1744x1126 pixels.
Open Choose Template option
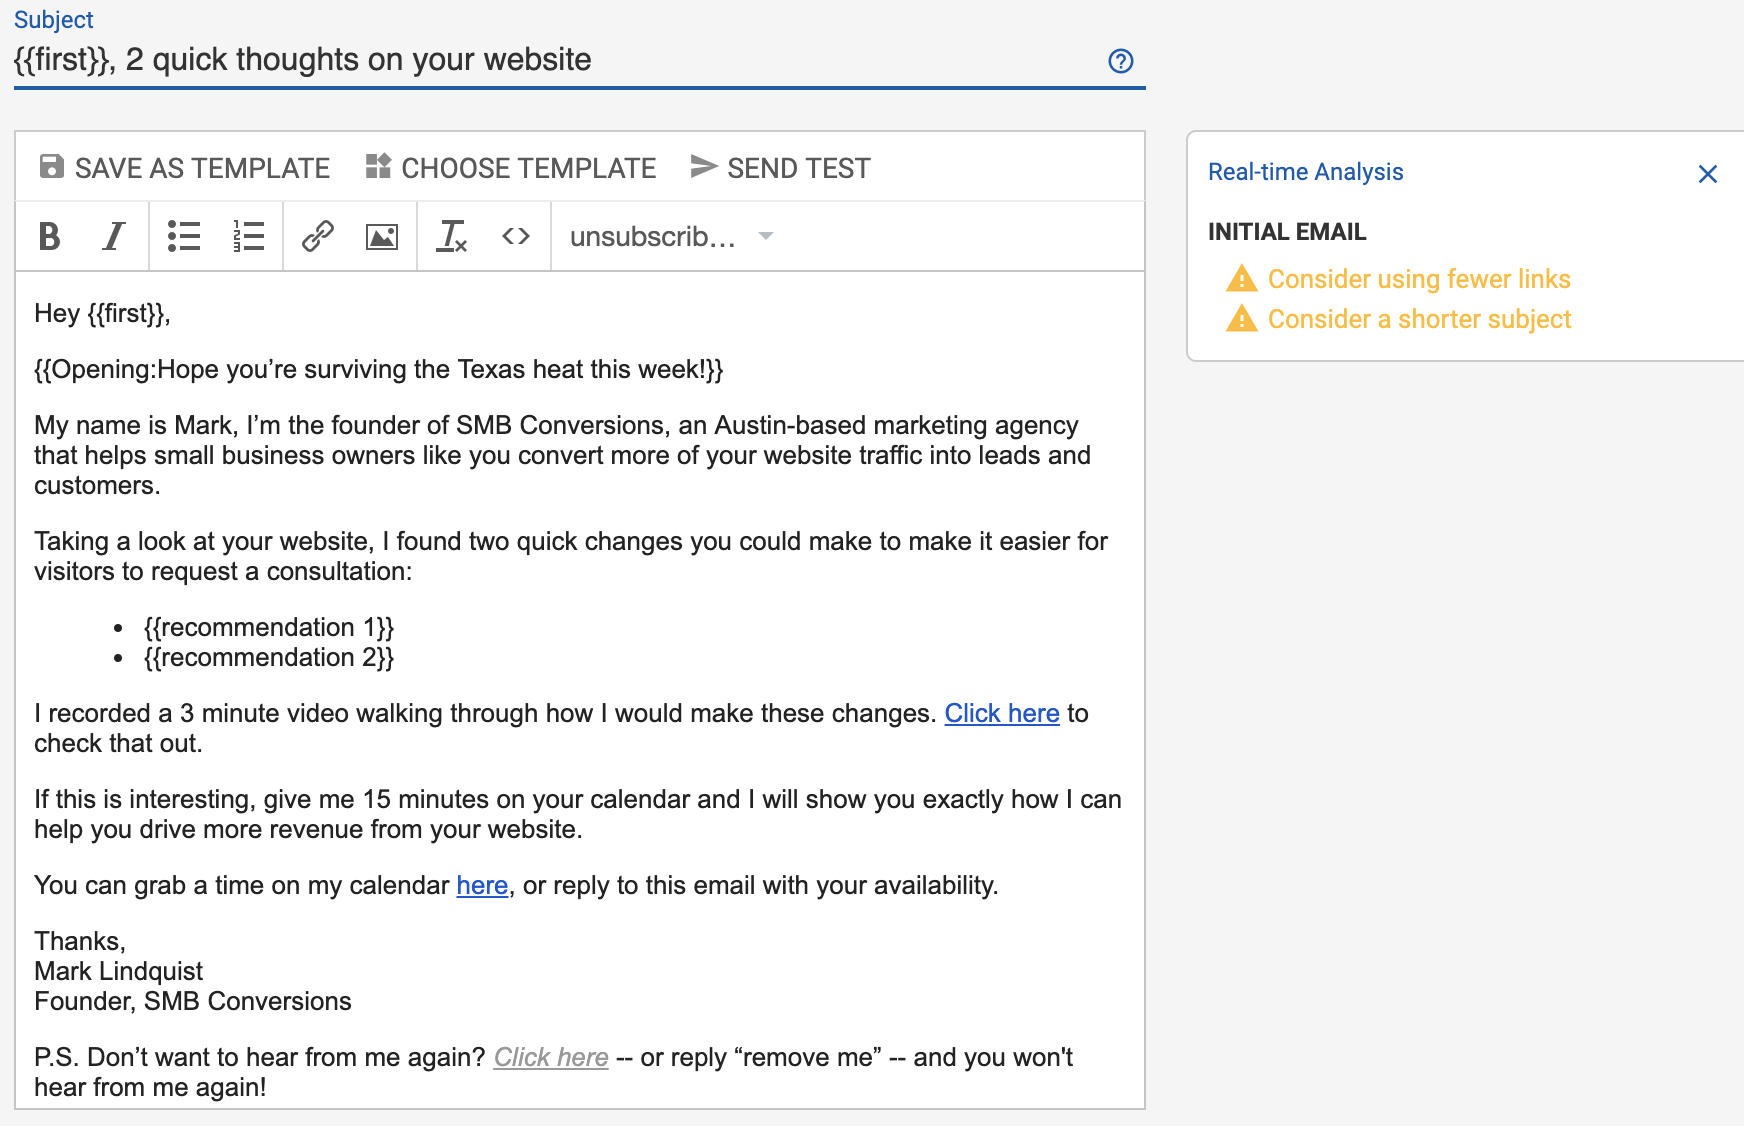tap(511, 168)
